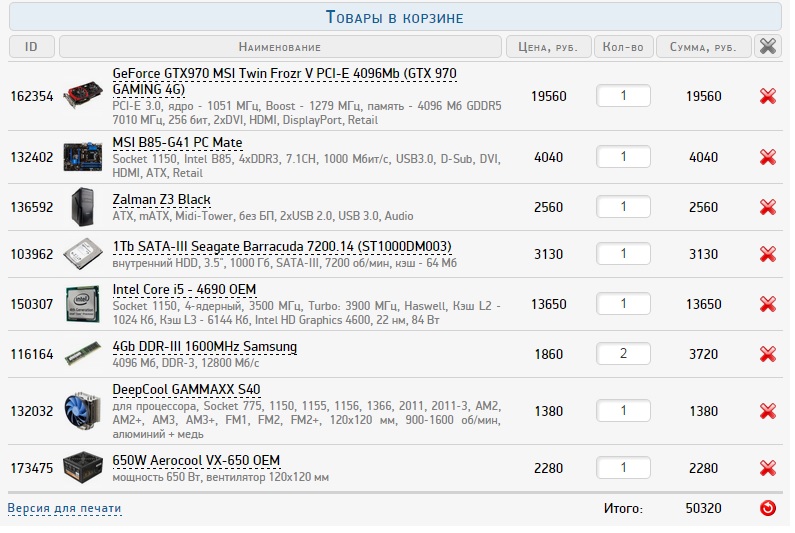
Task: Click the ID column header
Action: click(x=31, y=47)
